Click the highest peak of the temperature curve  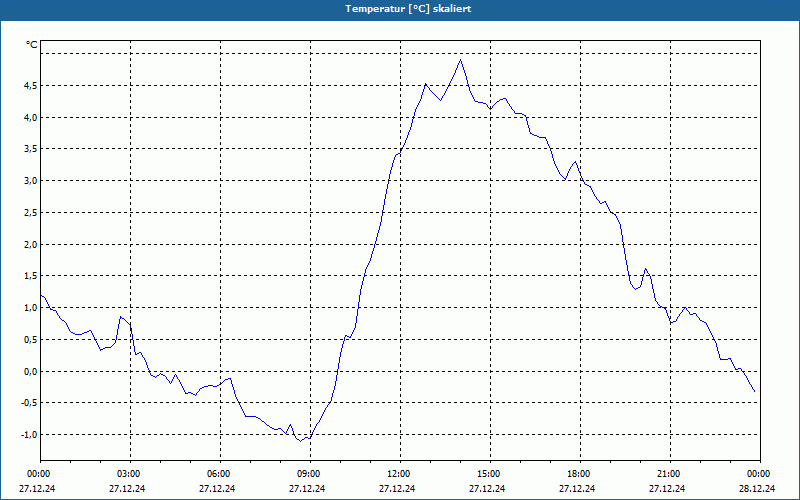[461, 60]
